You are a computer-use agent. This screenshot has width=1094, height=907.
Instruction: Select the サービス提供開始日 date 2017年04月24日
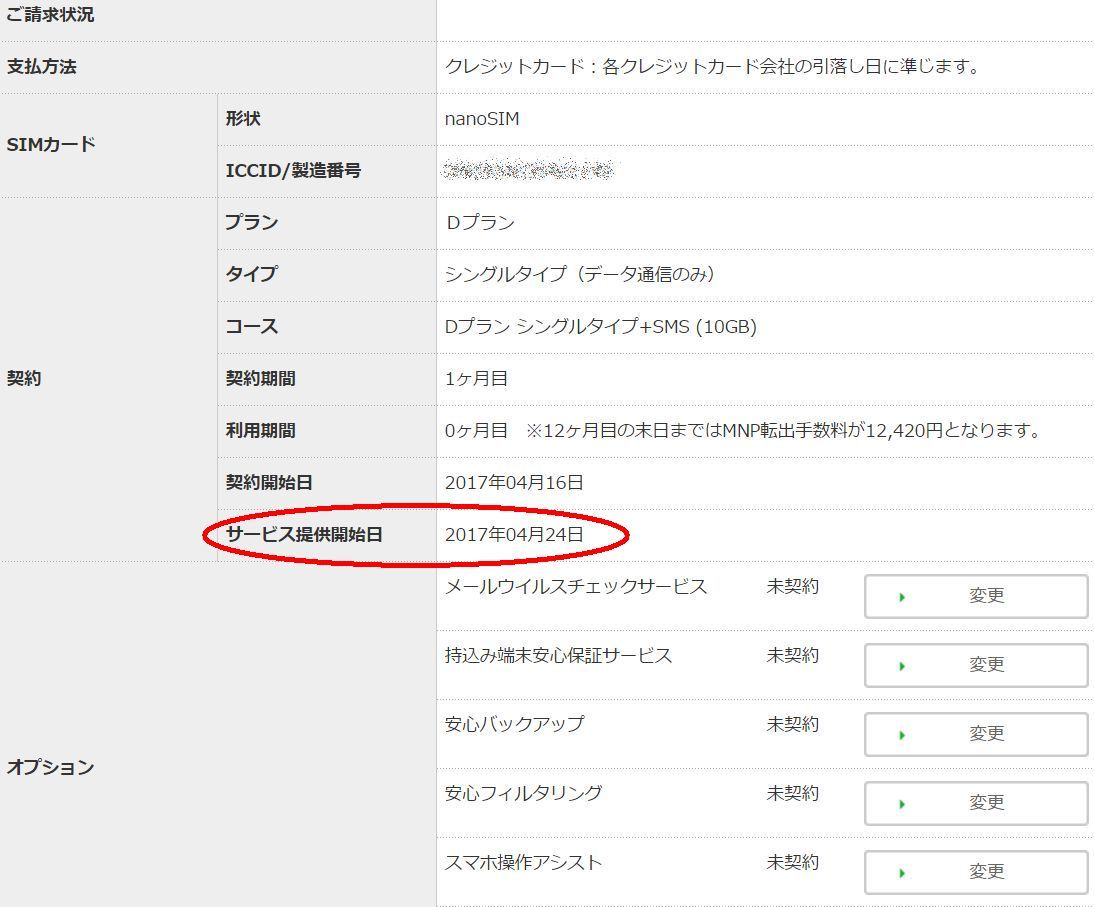click(514, 535)
